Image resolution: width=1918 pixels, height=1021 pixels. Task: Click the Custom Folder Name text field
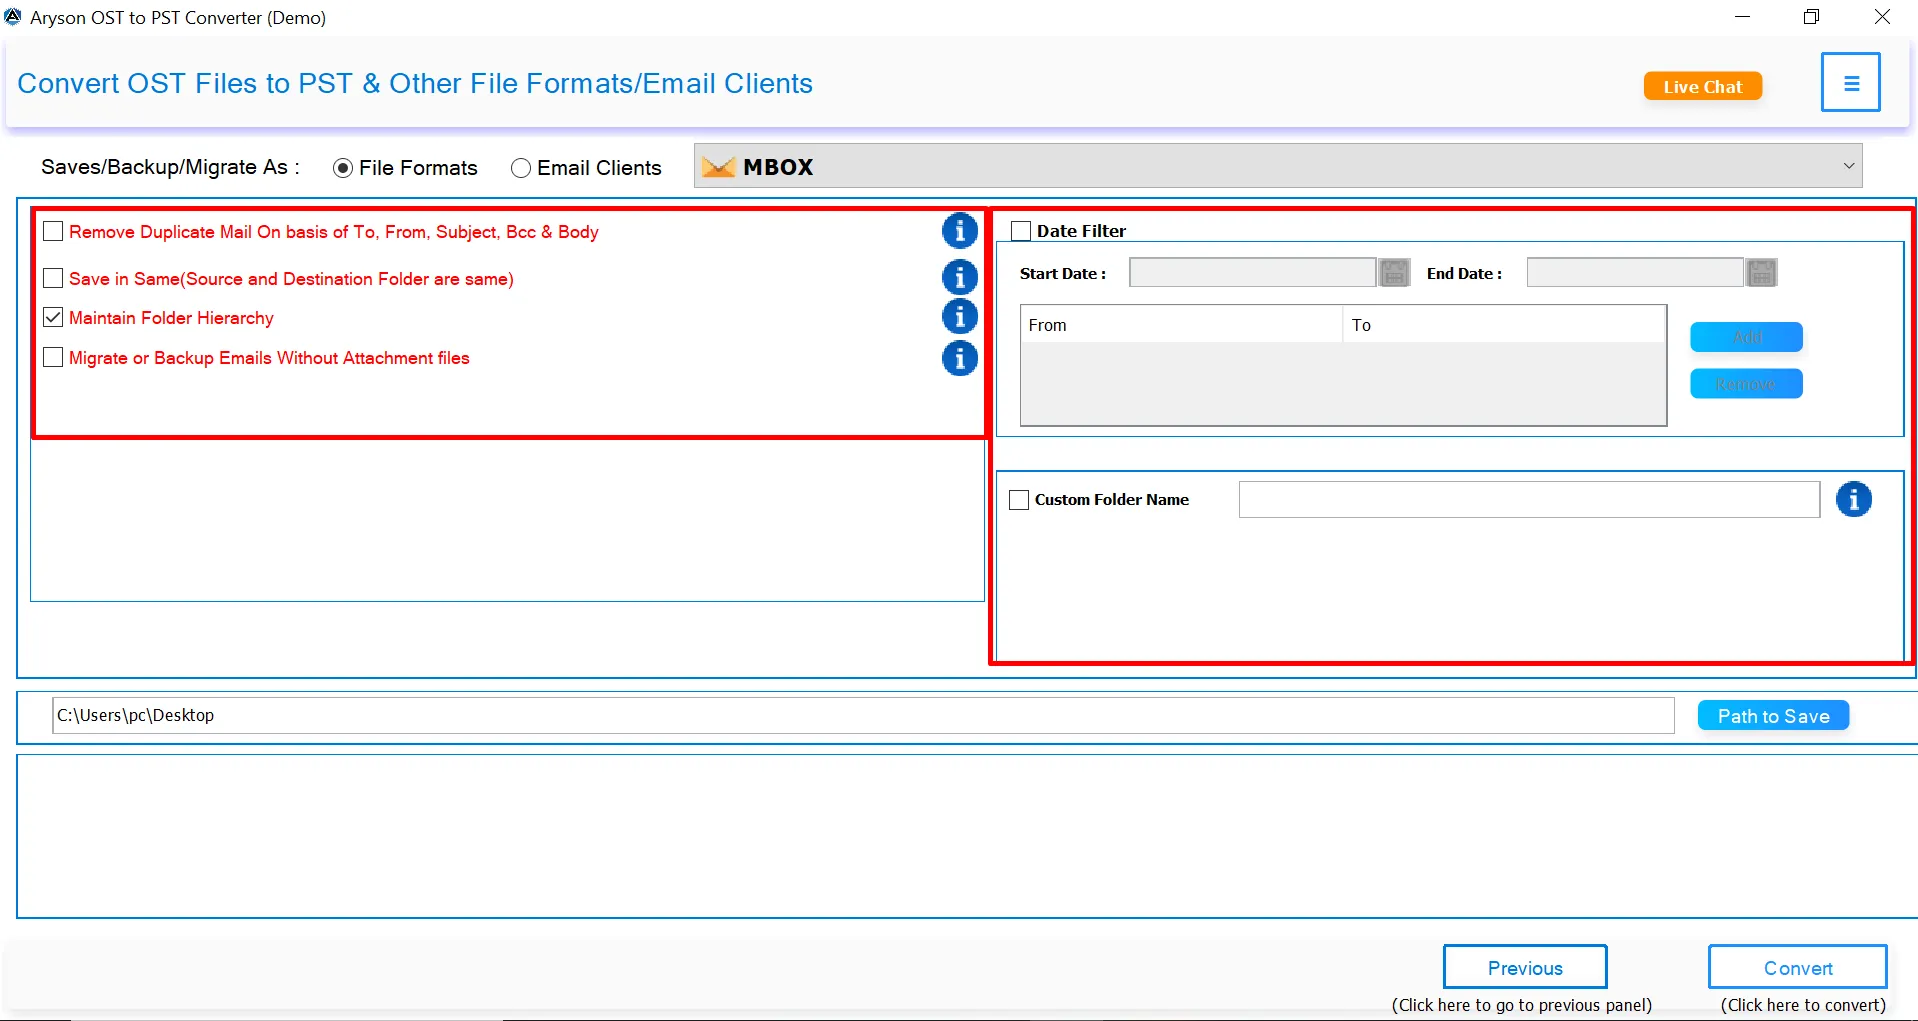pos(1529,499)
